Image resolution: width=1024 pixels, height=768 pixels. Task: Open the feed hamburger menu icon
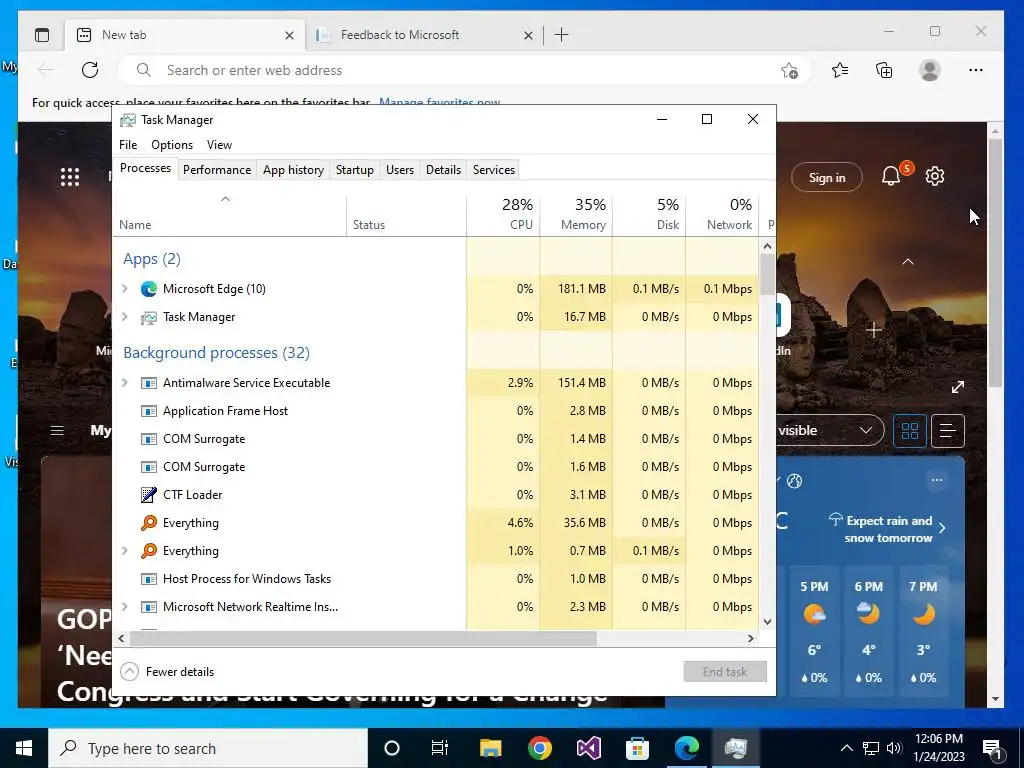(57, 430)
